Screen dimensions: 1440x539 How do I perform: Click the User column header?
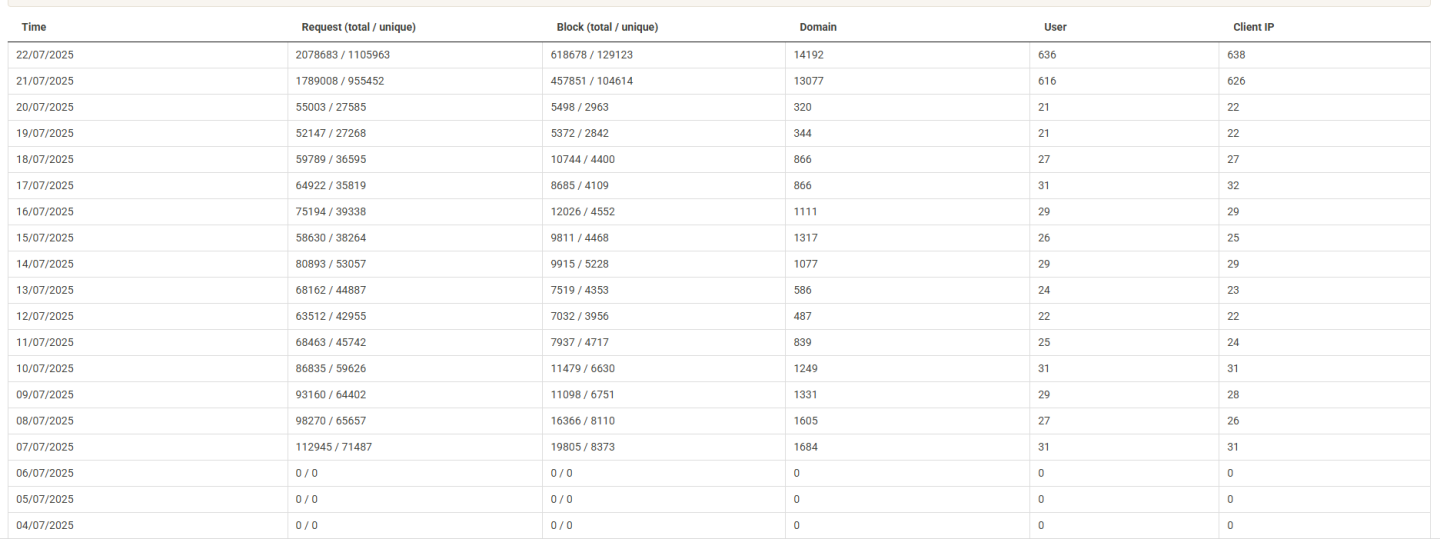tap(1055, 27)
